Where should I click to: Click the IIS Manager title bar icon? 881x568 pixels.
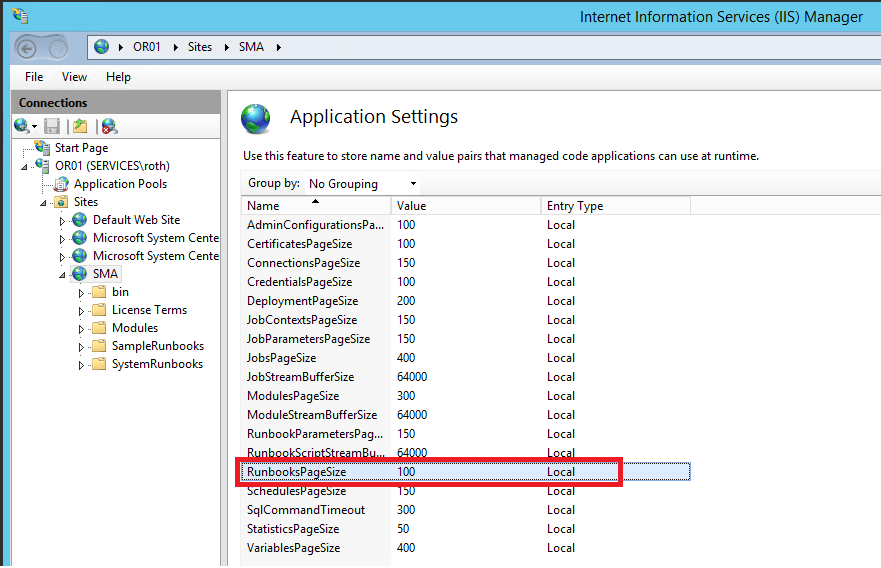[20, 15]
